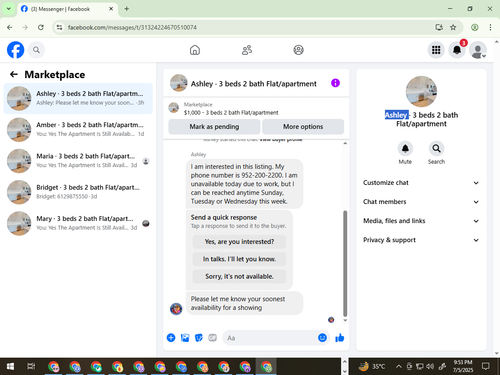The height and width of the screenshot is (375, 500).
Task: Open the listing thumbnail beside $1,000 Marketplace
Action: [173, 108]
